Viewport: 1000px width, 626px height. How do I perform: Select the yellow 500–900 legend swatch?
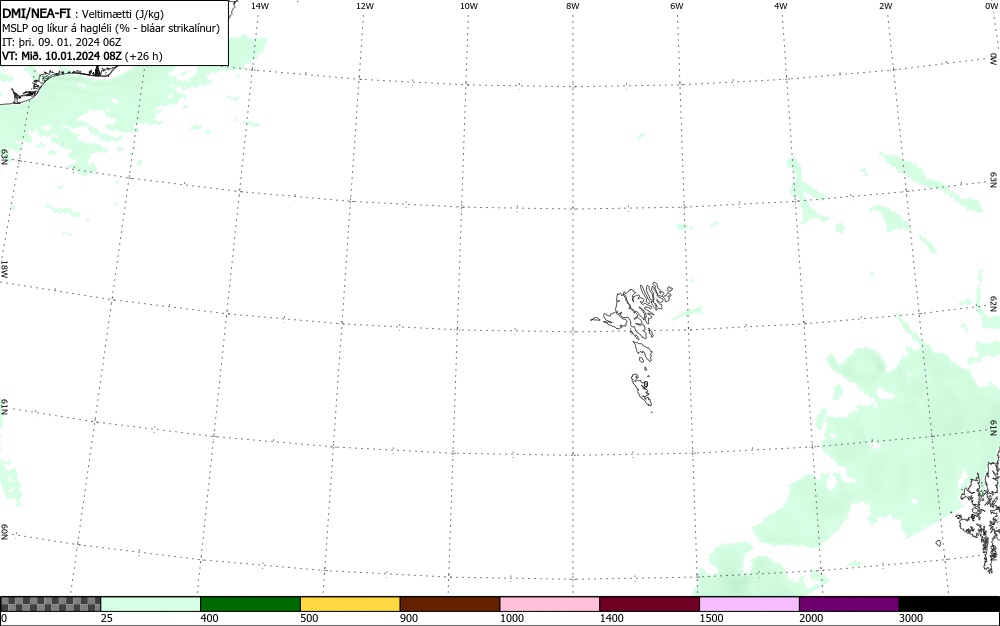pyautogui.click(x=350, y=604)
